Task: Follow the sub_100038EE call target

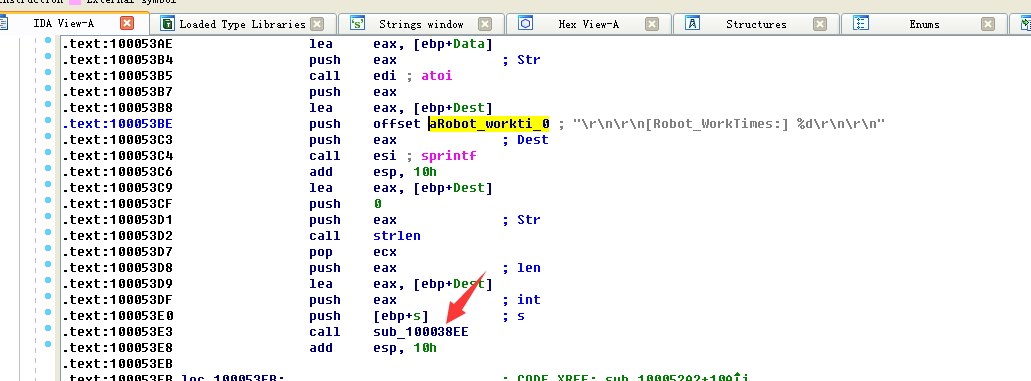Action: (421, 332)
